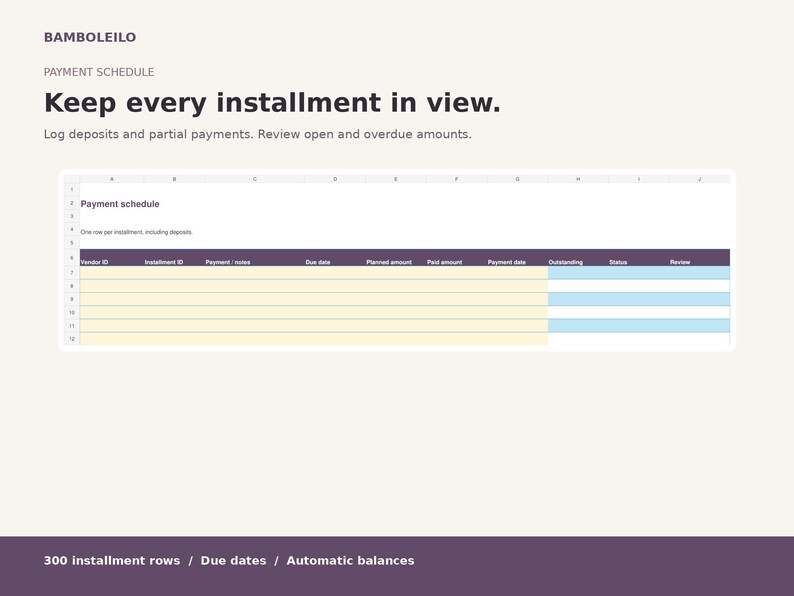Select row number 12 in spreadsheet
The image size is (794, 596).
[72, 339]
